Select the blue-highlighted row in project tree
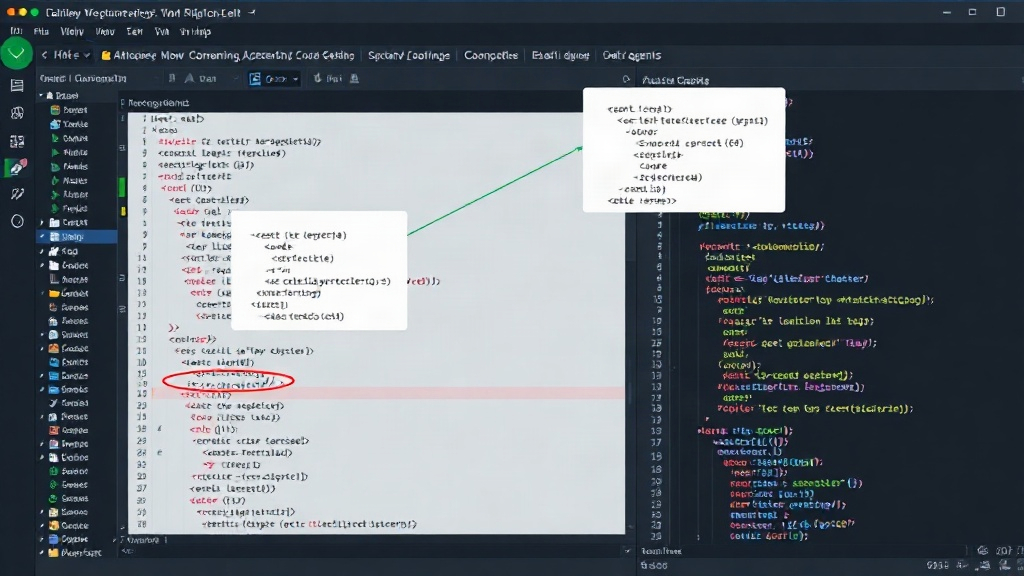This screenshot has height=576, width=1024. tap(76, 236)
